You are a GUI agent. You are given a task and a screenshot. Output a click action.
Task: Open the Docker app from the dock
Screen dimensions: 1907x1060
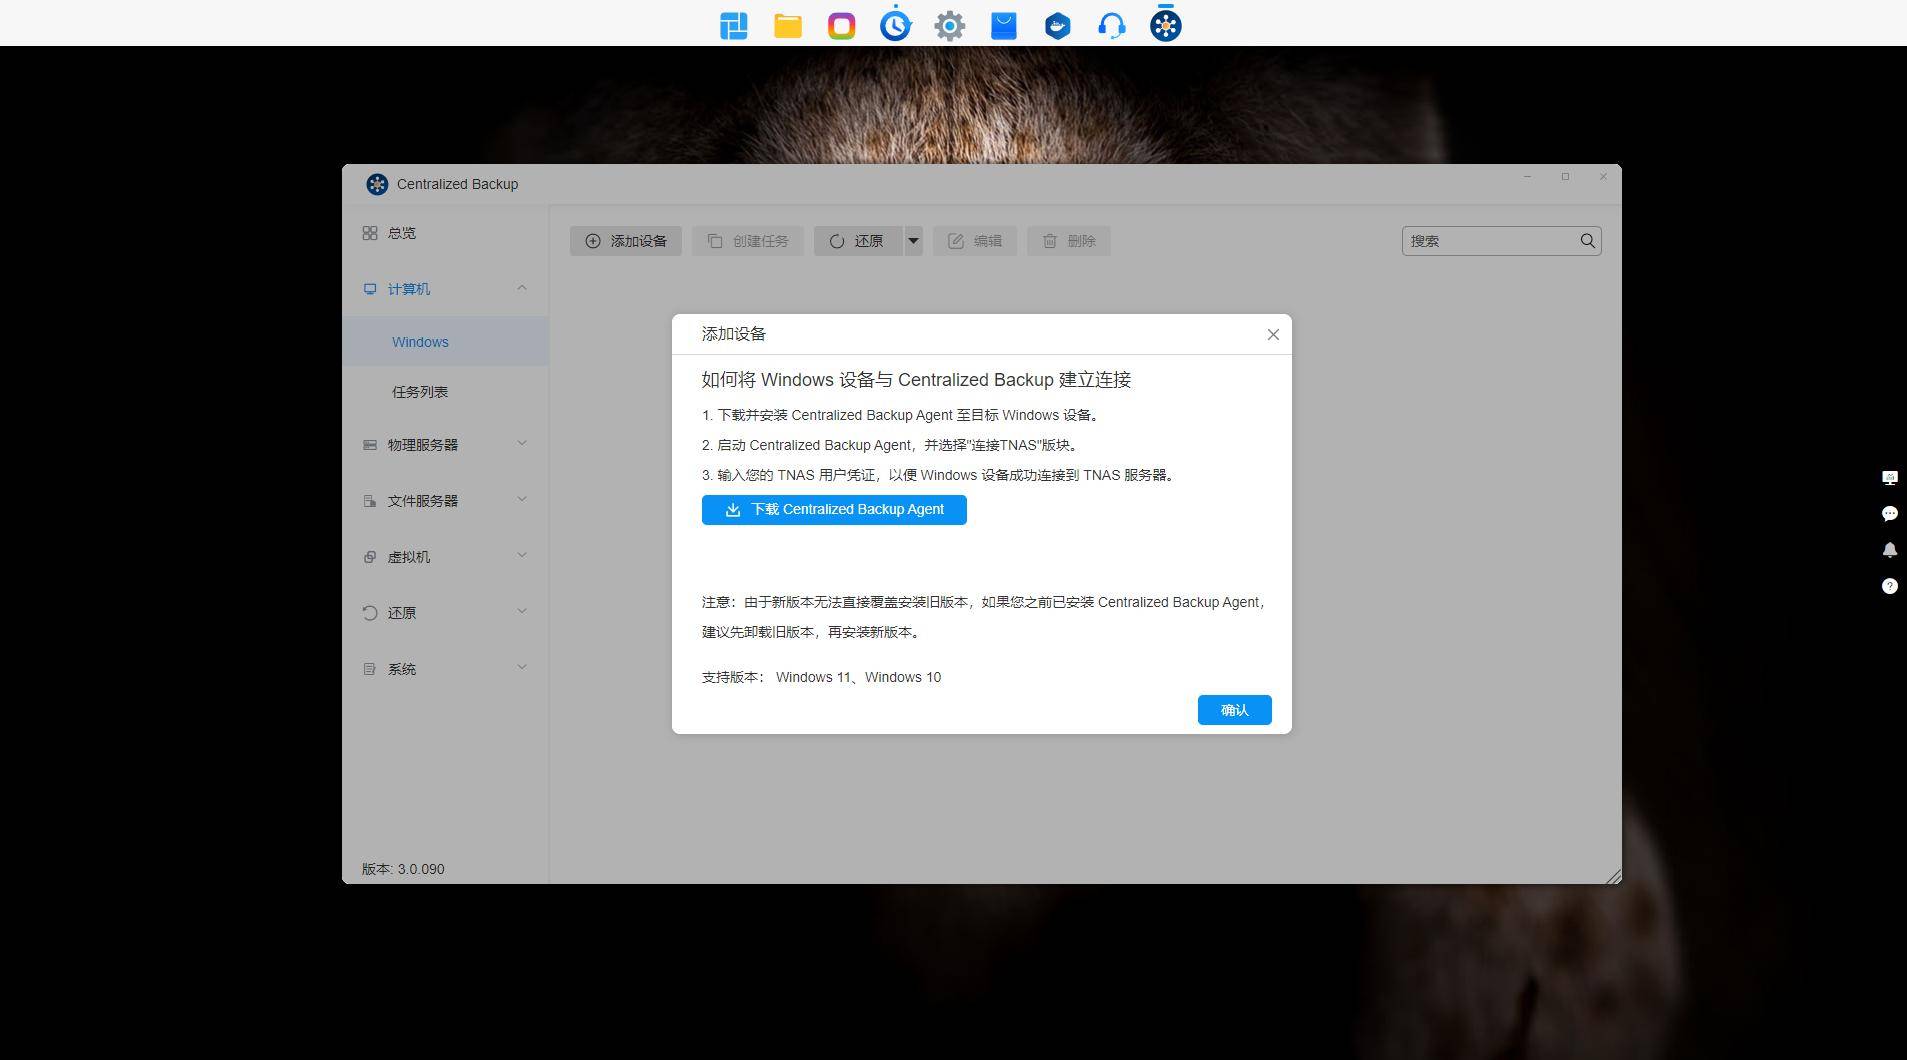[x=1057, y=26]
